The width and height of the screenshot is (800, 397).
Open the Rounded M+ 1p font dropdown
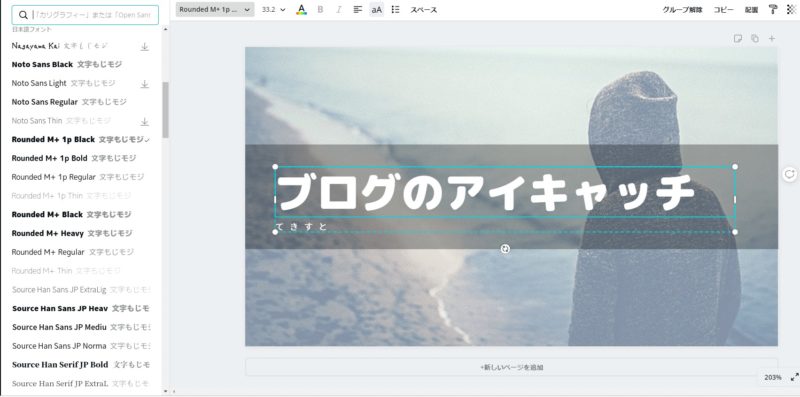click(215, 10)
